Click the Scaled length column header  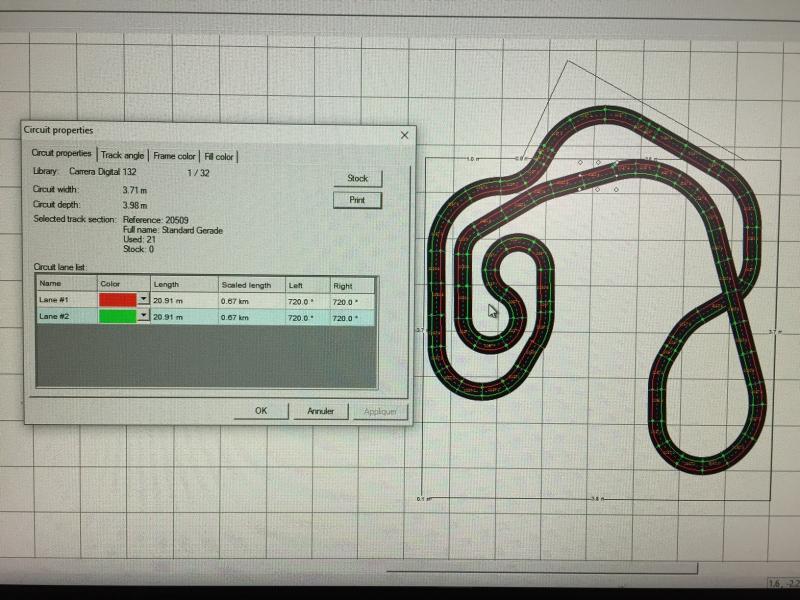click(x=246, y=285)
